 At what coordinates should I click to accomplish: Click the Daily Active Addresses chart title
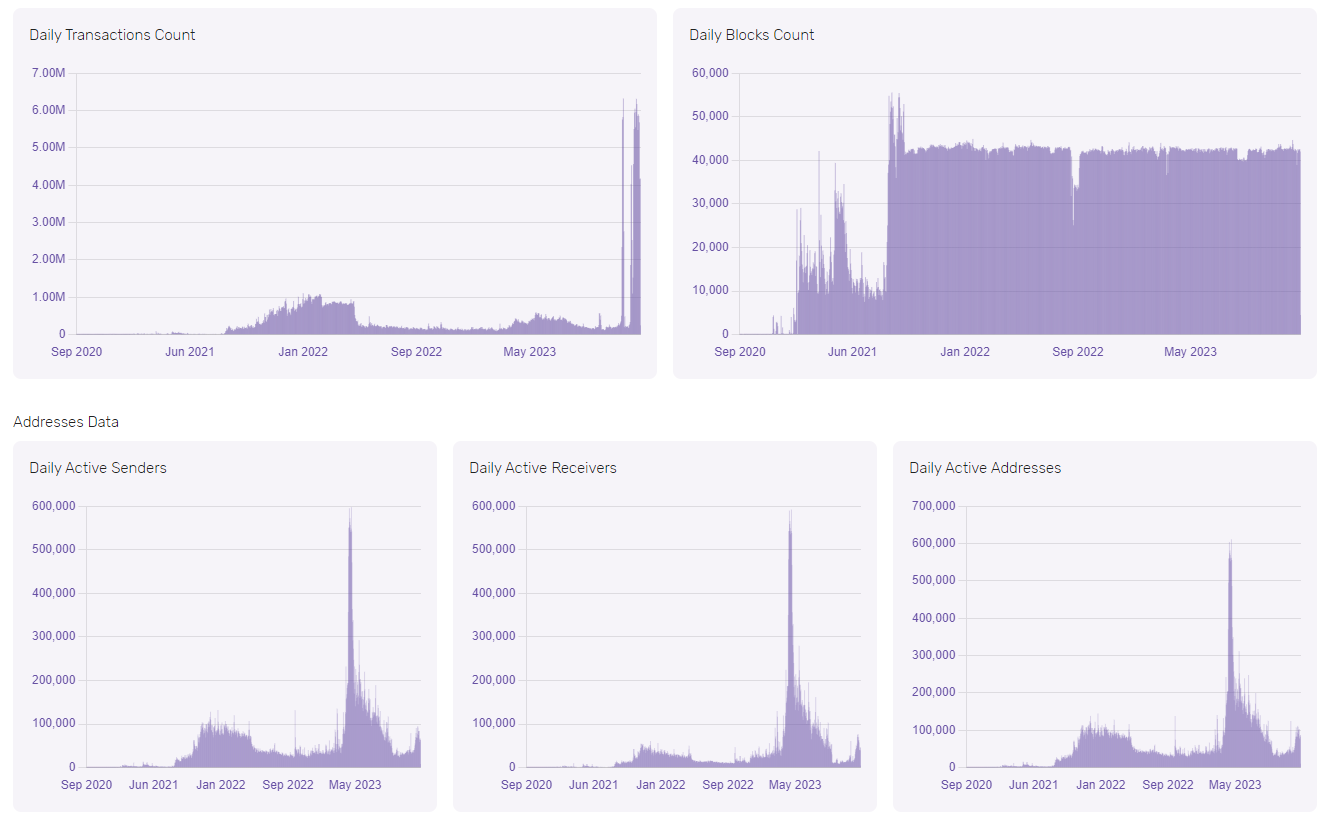985,468
